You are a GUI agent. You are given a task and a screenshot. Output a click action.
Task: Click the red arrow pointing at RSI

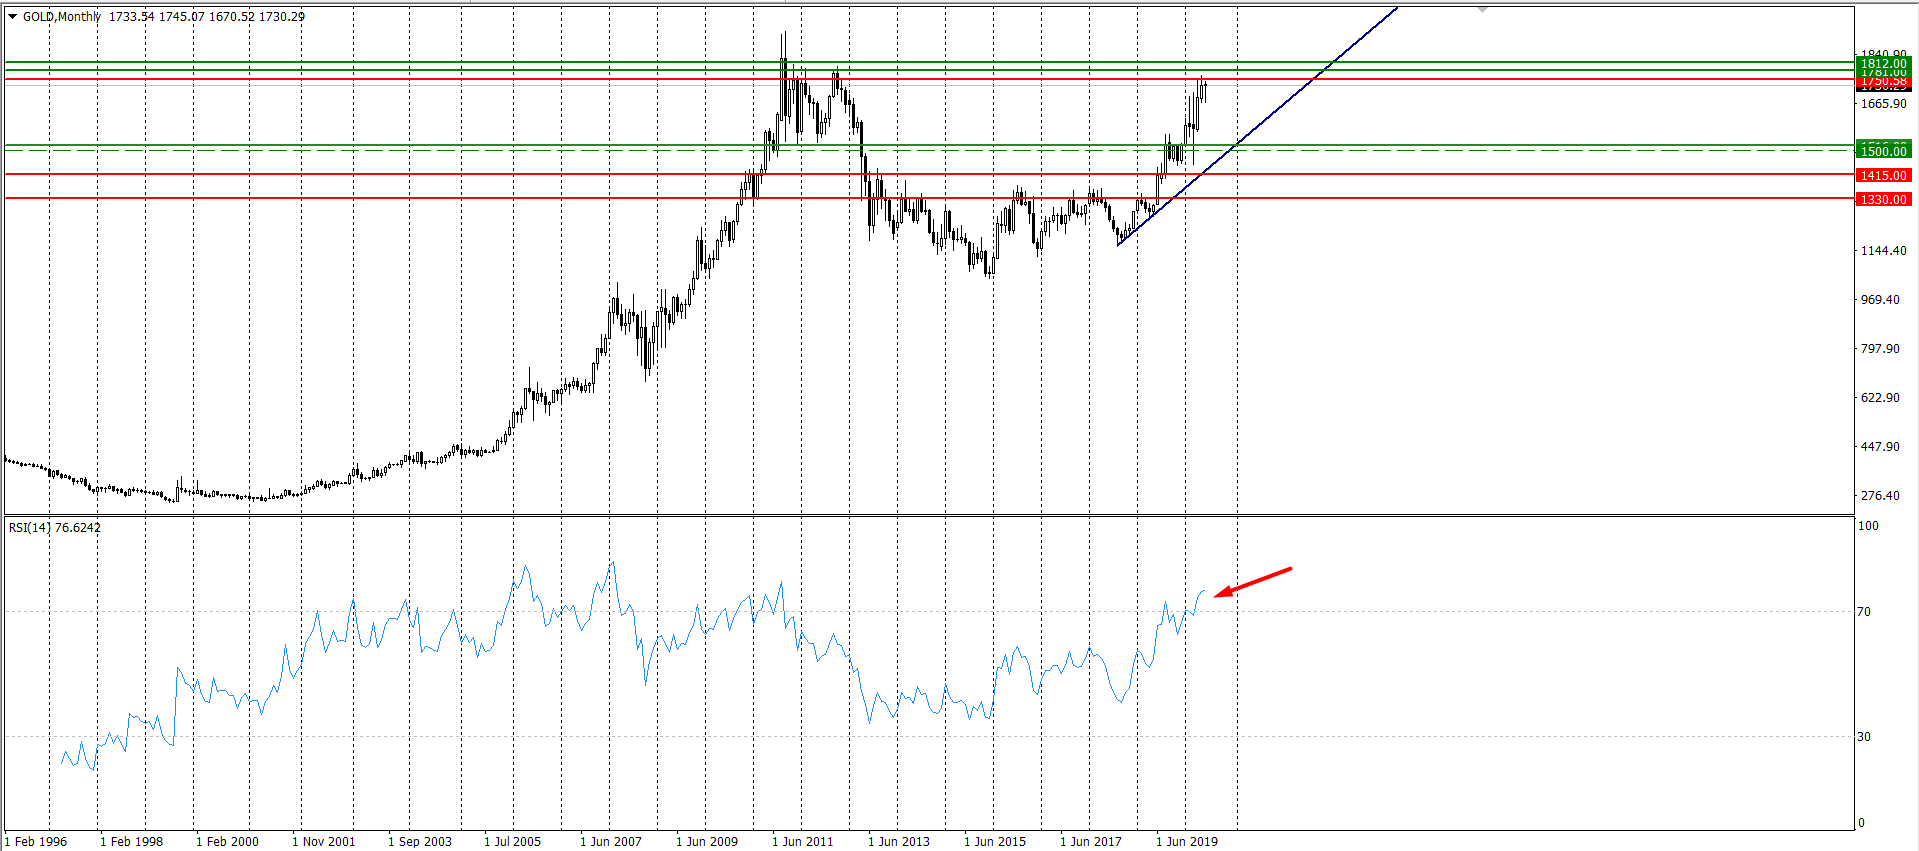point(1253,582)
